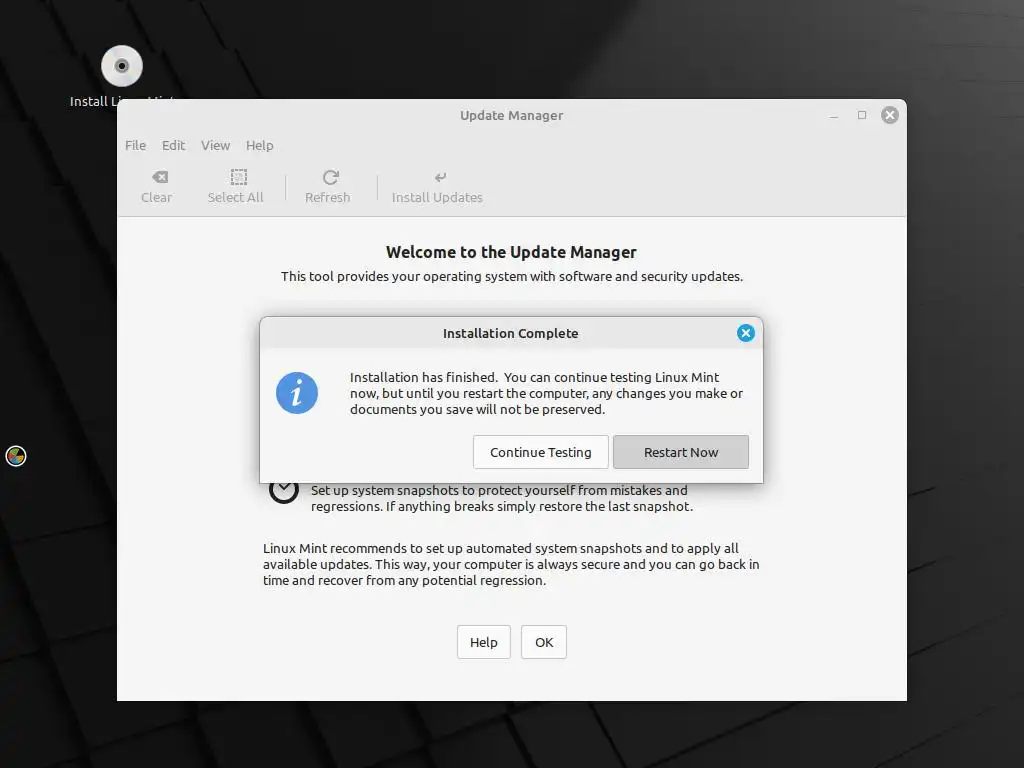Minimize the Update Manager window
Image resolution: width=1024 pixels, height=768 pixels.
point(833,116)
